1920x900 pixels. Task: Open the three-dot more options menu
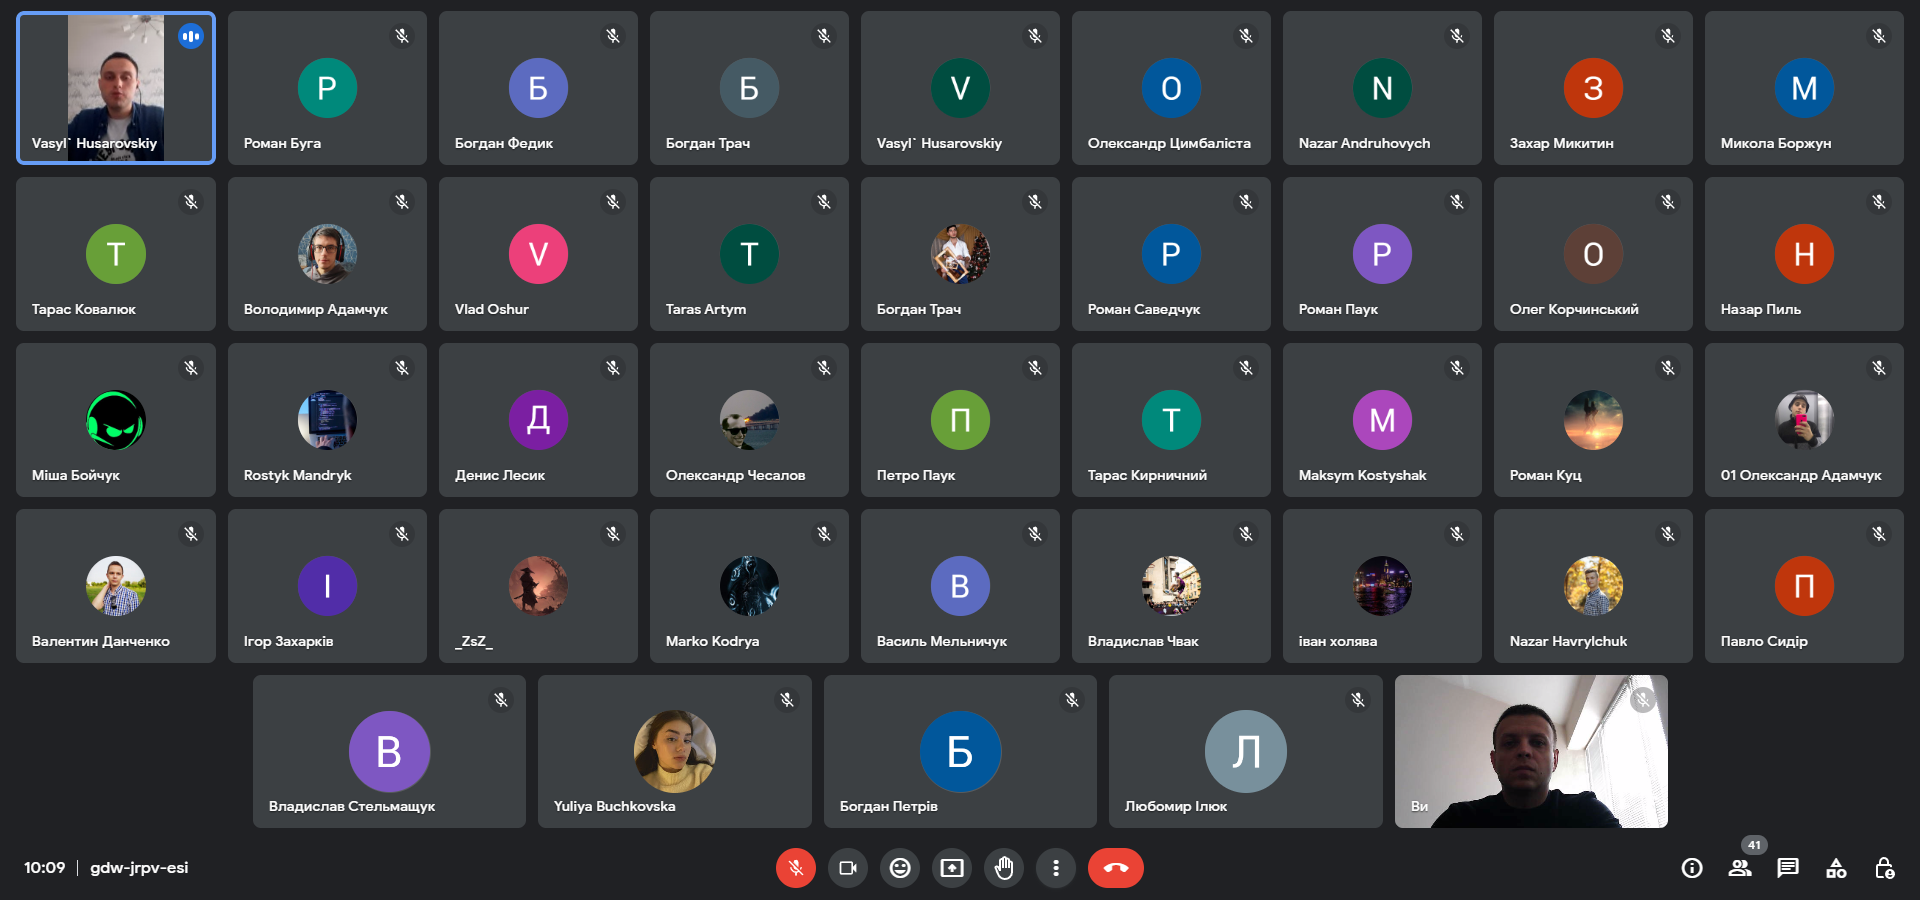(x=1056, y=868)
